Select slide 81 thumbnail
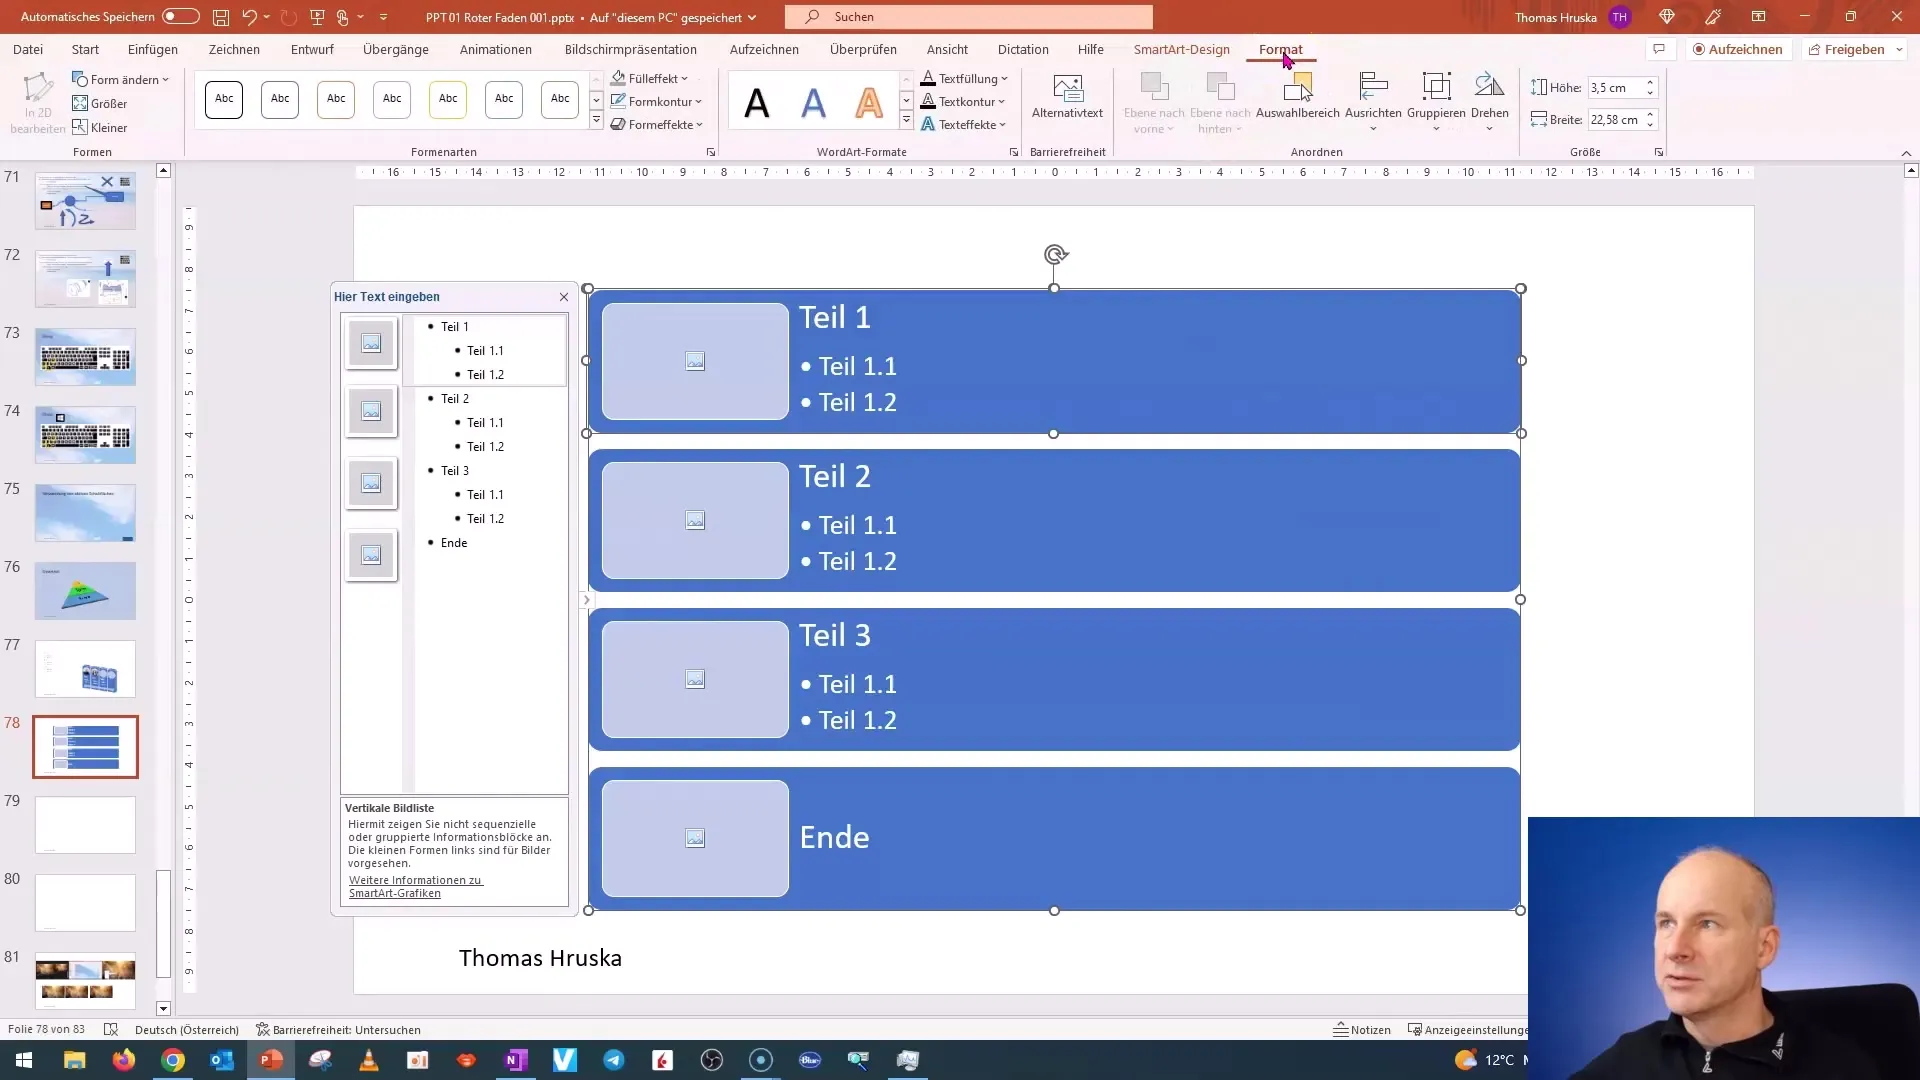Image resolution: width=1920 pixels, height=1080 pixels. point(85,981)
